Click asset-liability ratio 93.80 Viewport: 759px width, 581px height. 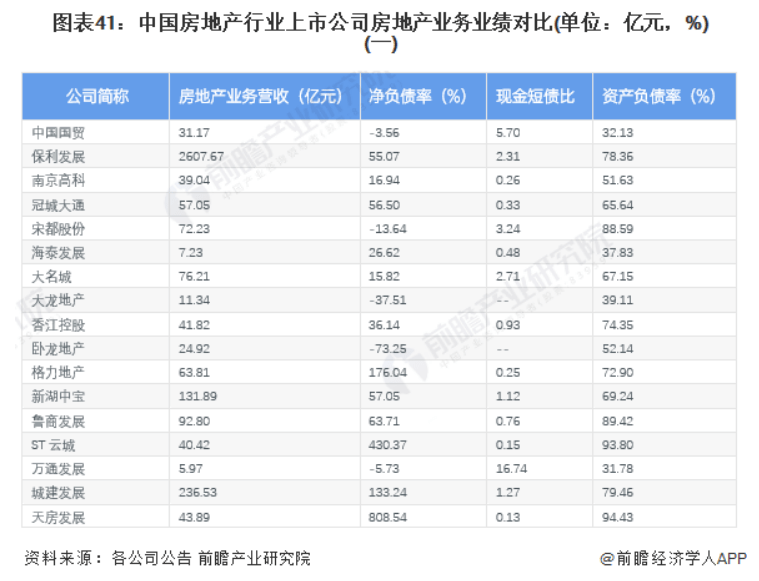point(618,445)
